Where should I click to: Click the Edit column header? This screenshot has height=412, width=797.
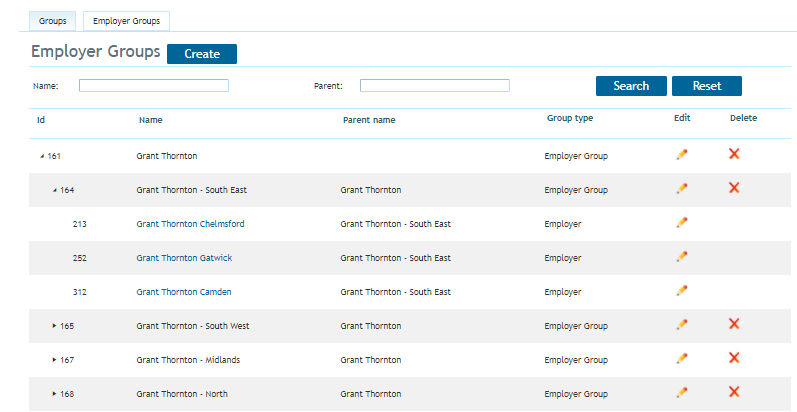[x=682, y=118]
